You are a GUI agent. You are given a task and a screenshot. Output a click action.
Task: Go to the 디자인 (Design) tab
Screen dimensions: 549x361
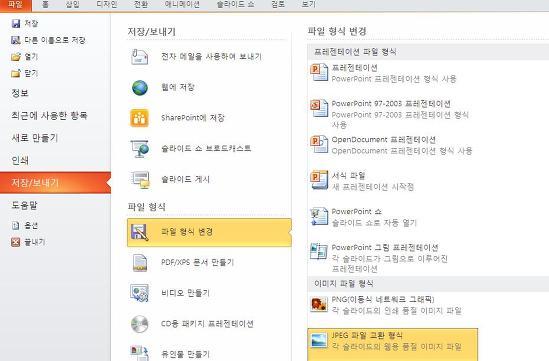[x=106, y=5]
